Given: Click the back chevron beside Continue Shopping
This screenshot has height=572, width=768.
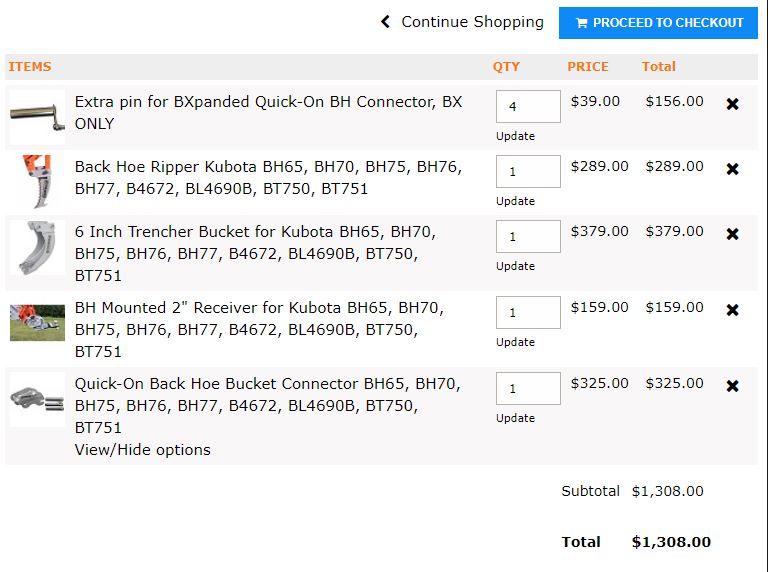Looking at the screenshot, I should click(x=385, y=22).
